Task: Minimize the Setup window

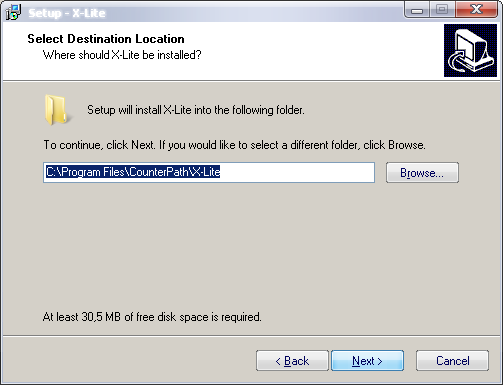Action: pyautogui.click(x=417, y=9)
